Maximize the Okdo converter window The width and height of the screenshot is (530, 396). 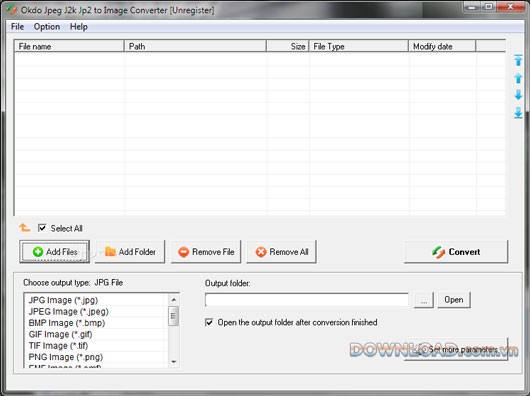pyautogui.click(x=489, y=7)
